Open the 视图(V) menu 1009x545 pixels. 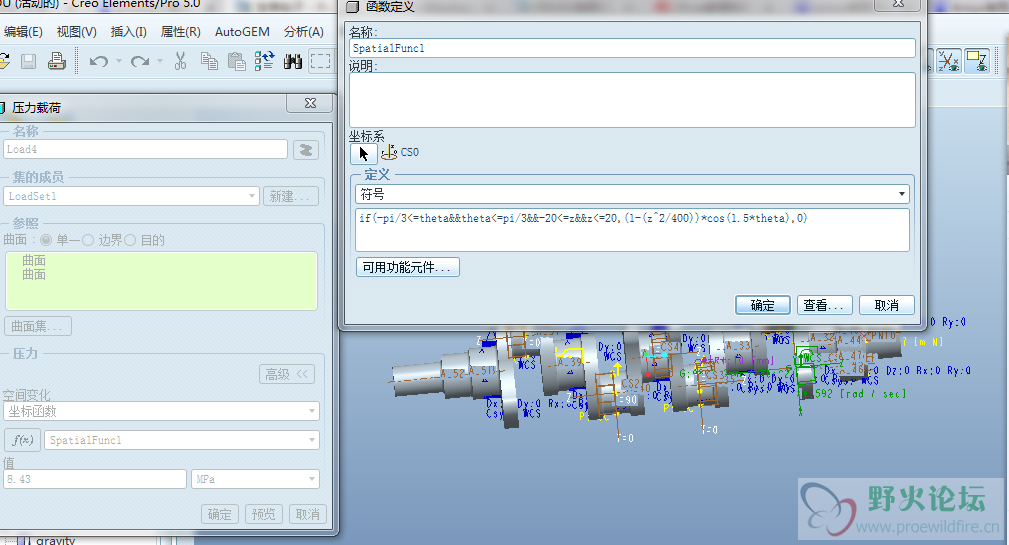pyautogui.click(x=77, y=32)
